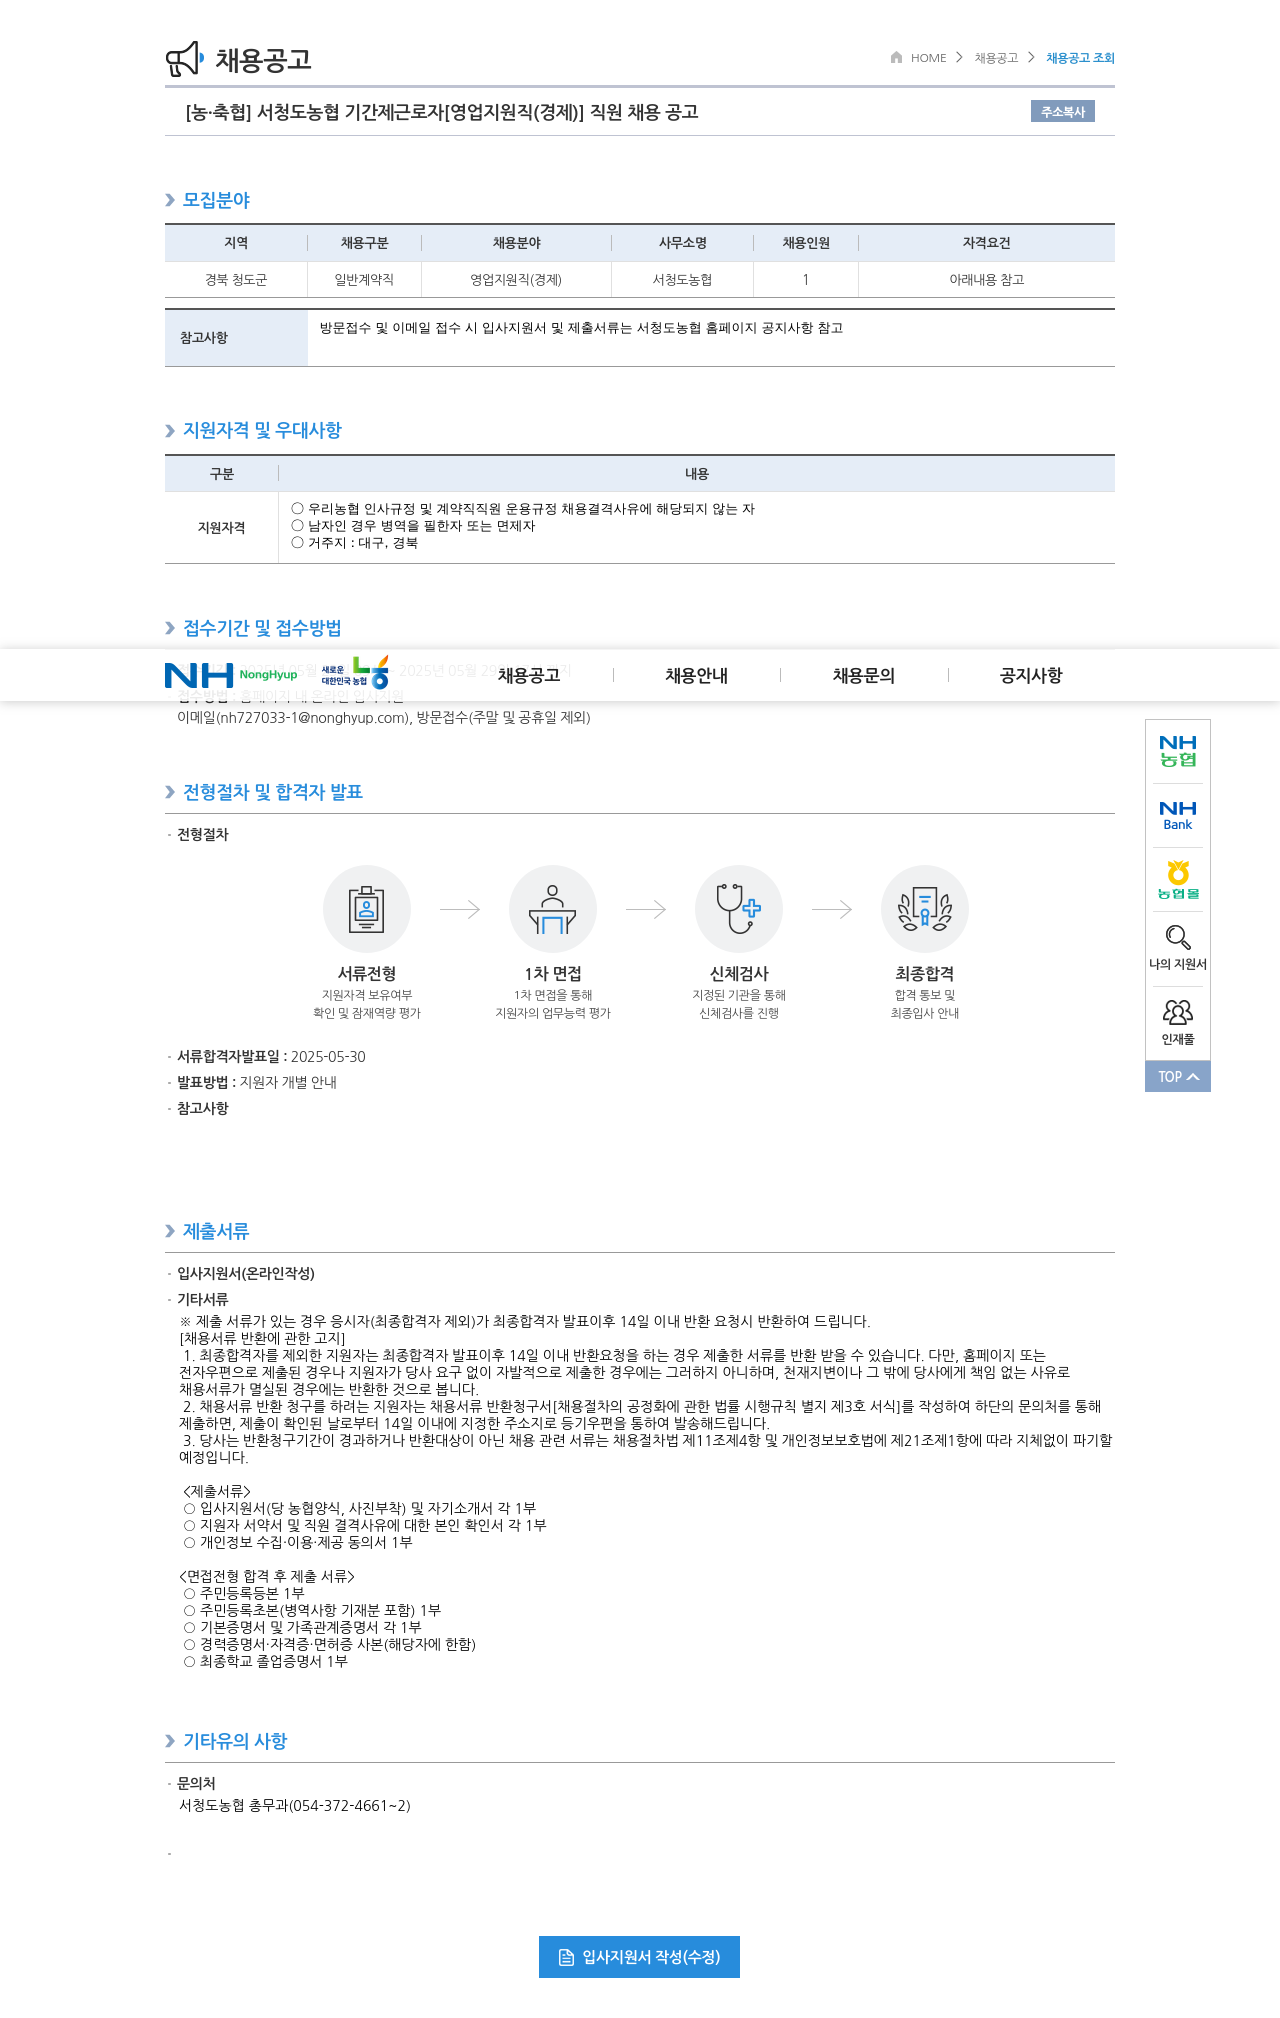Go to HOME breadcrumb link

point(928,58)
